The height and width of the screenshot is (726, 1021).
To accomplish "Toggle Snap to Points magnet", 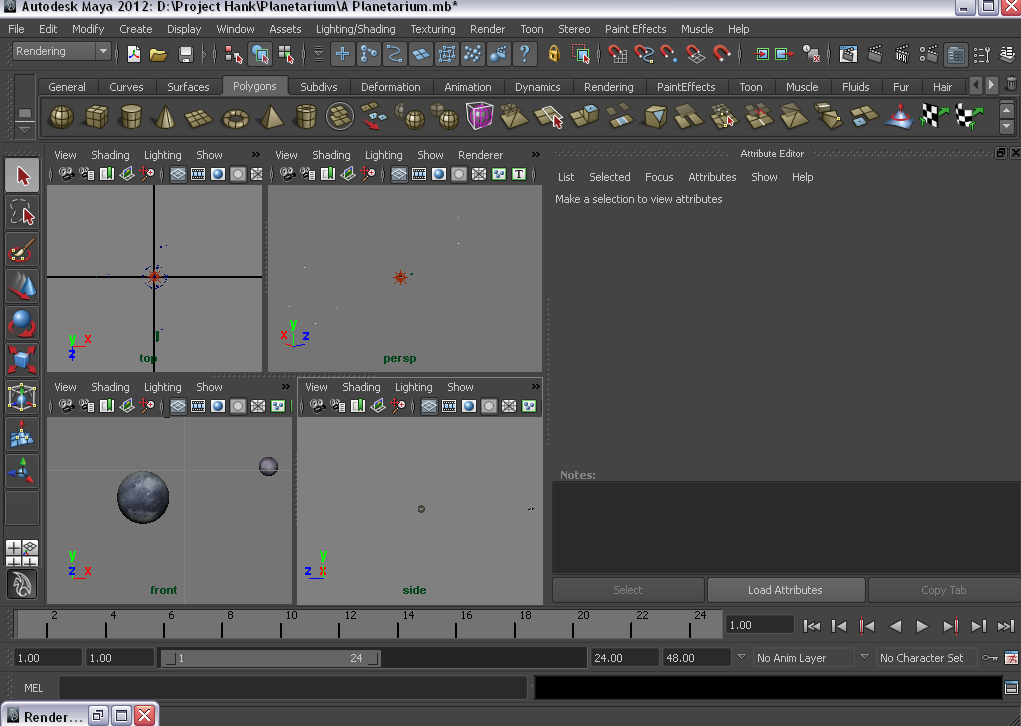I will coord(669,54).
